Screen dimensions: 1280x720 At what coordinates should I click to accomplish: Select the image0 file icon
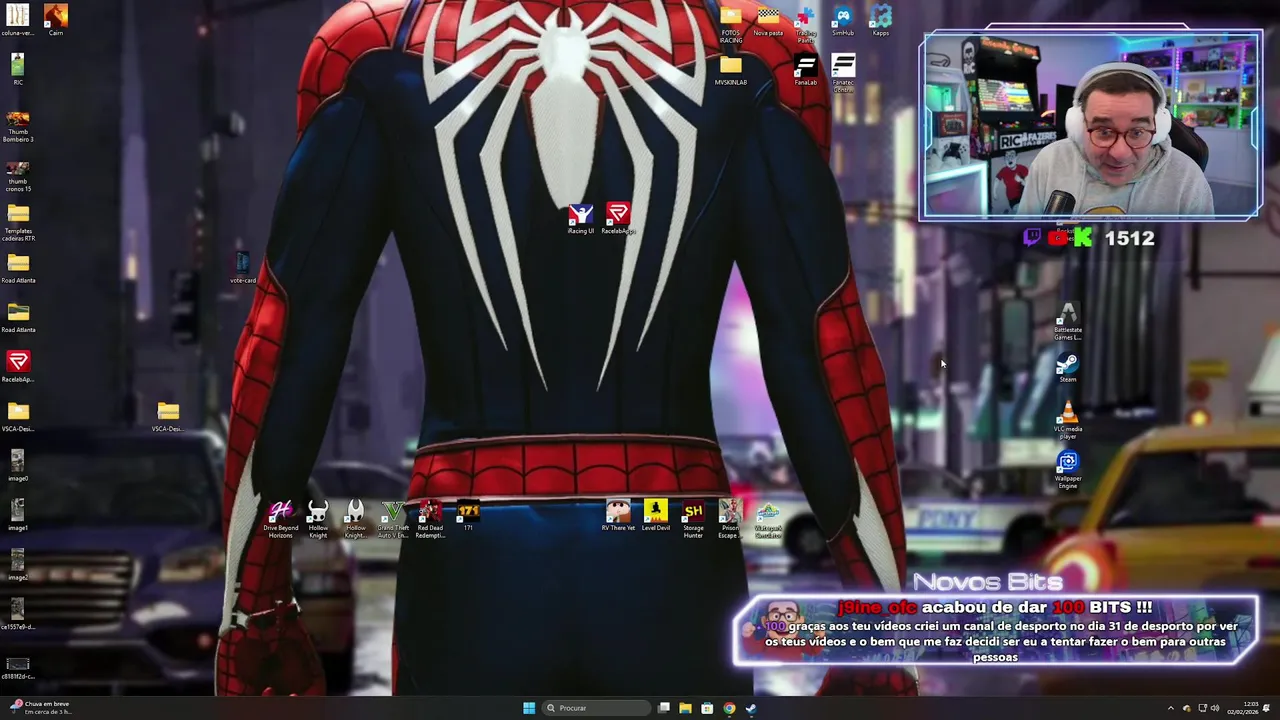tap(18, 465)
